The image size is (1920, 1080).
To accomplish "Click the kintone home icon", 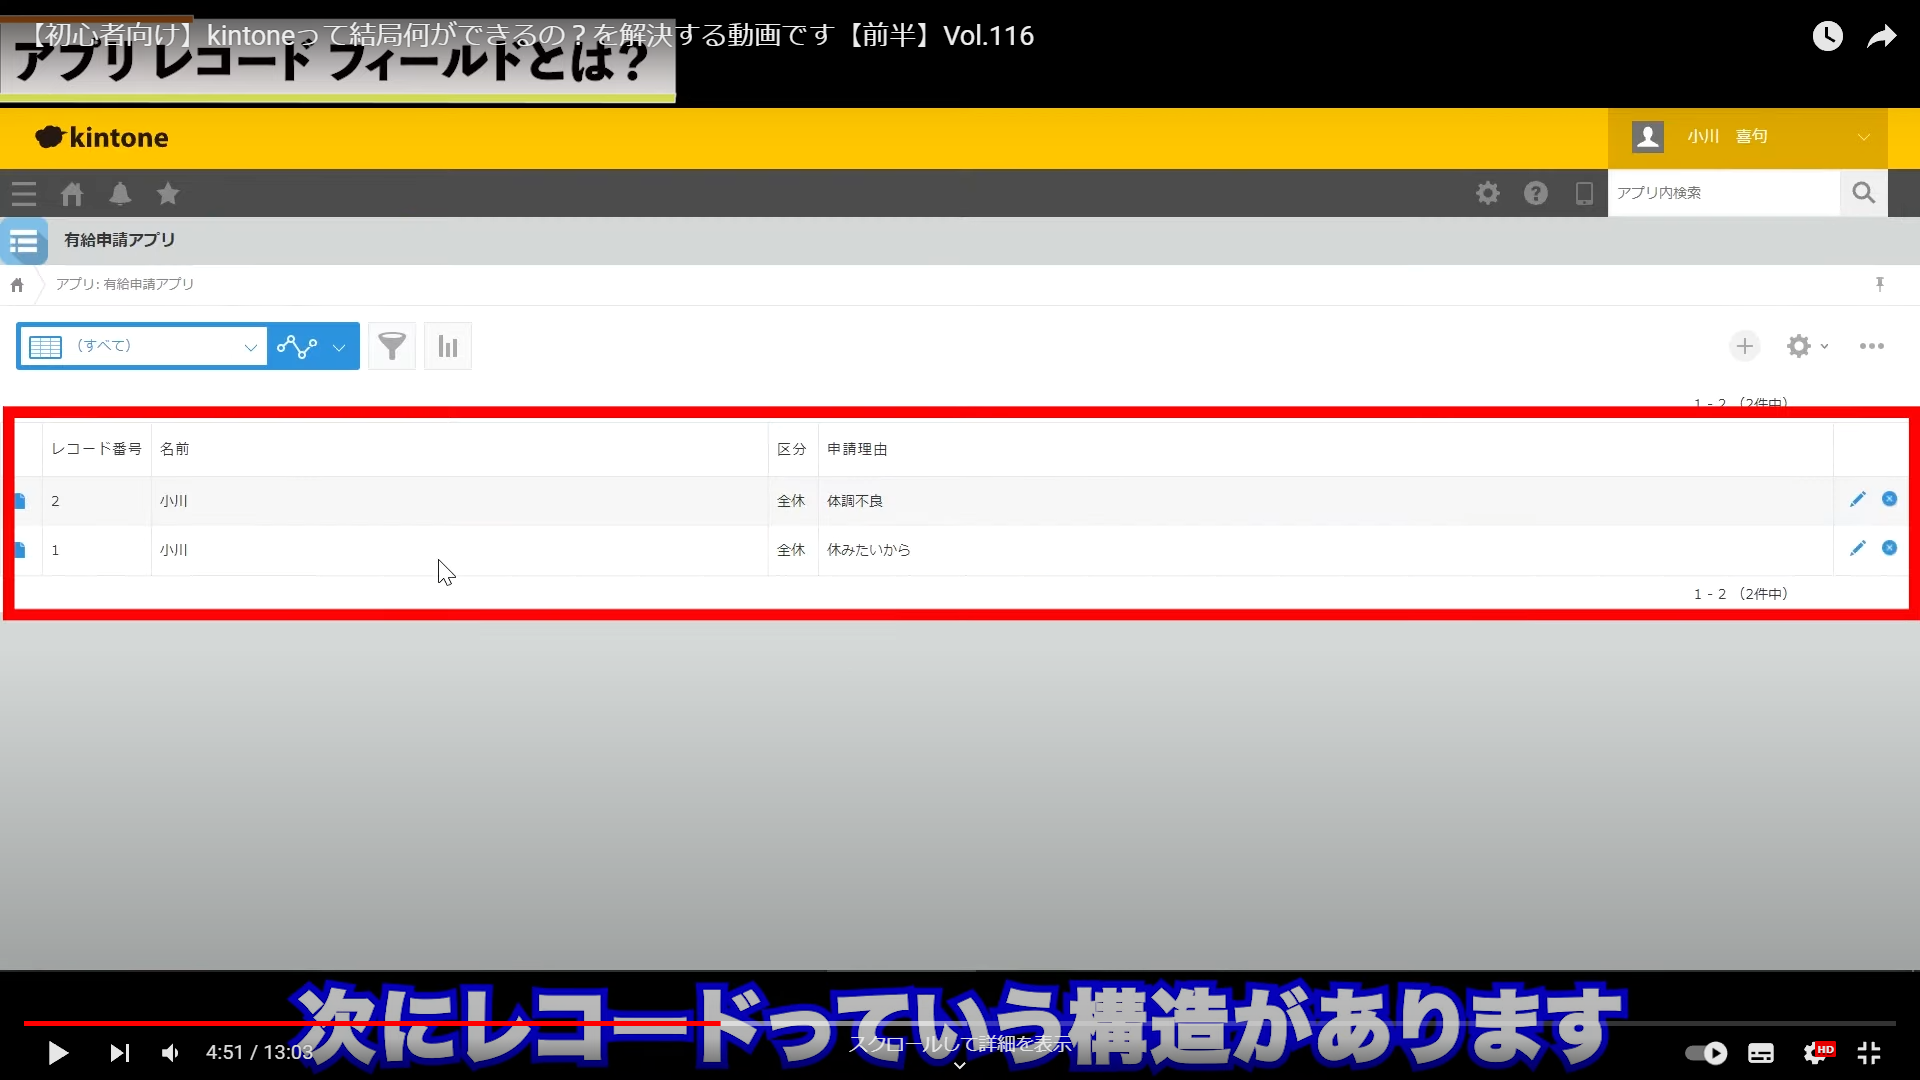I will (71, 194).
